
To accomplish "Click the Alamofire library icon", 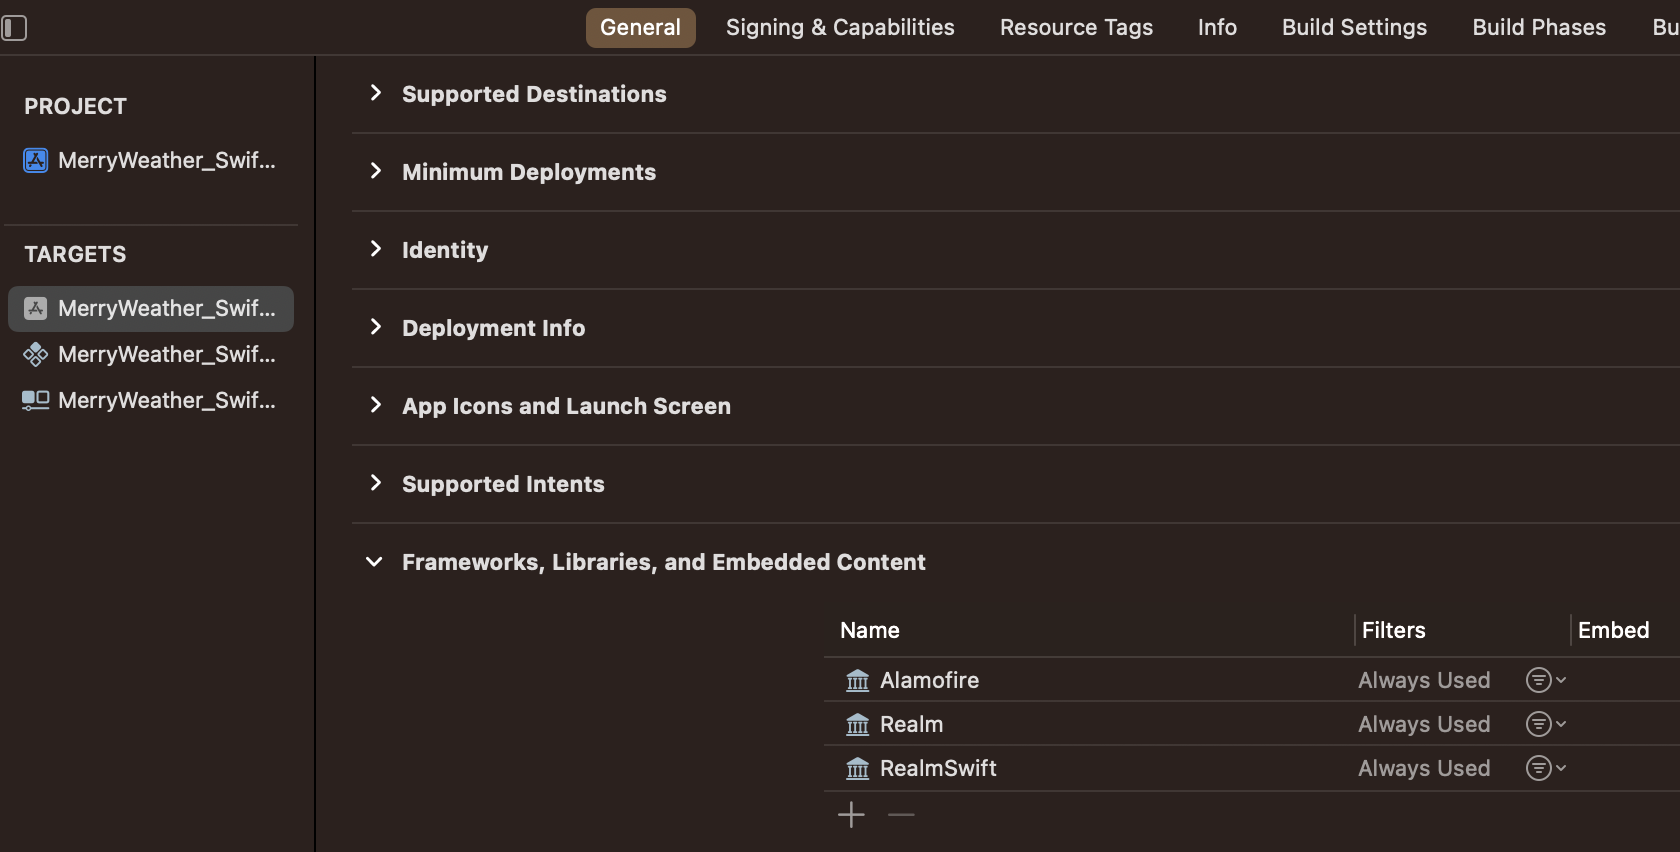I will [858, 680].
